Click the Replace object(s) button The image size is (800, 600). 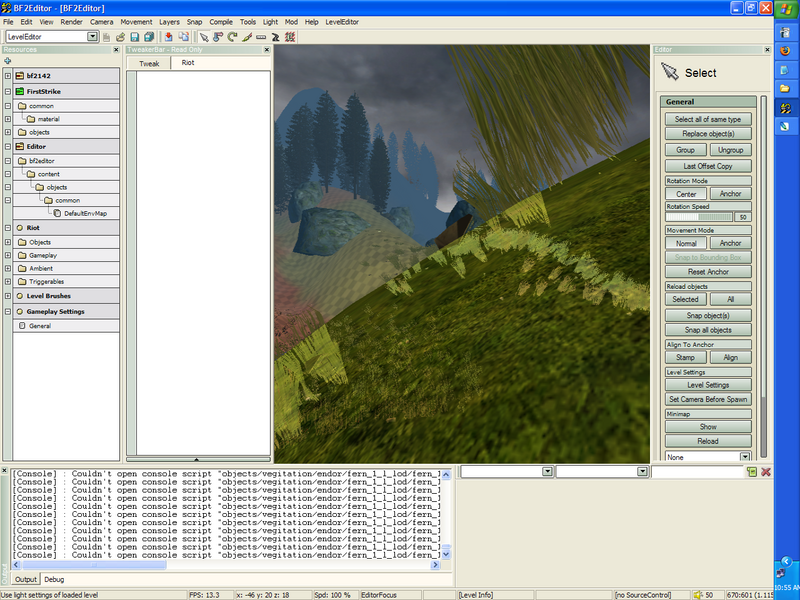(x=708, y=134)
